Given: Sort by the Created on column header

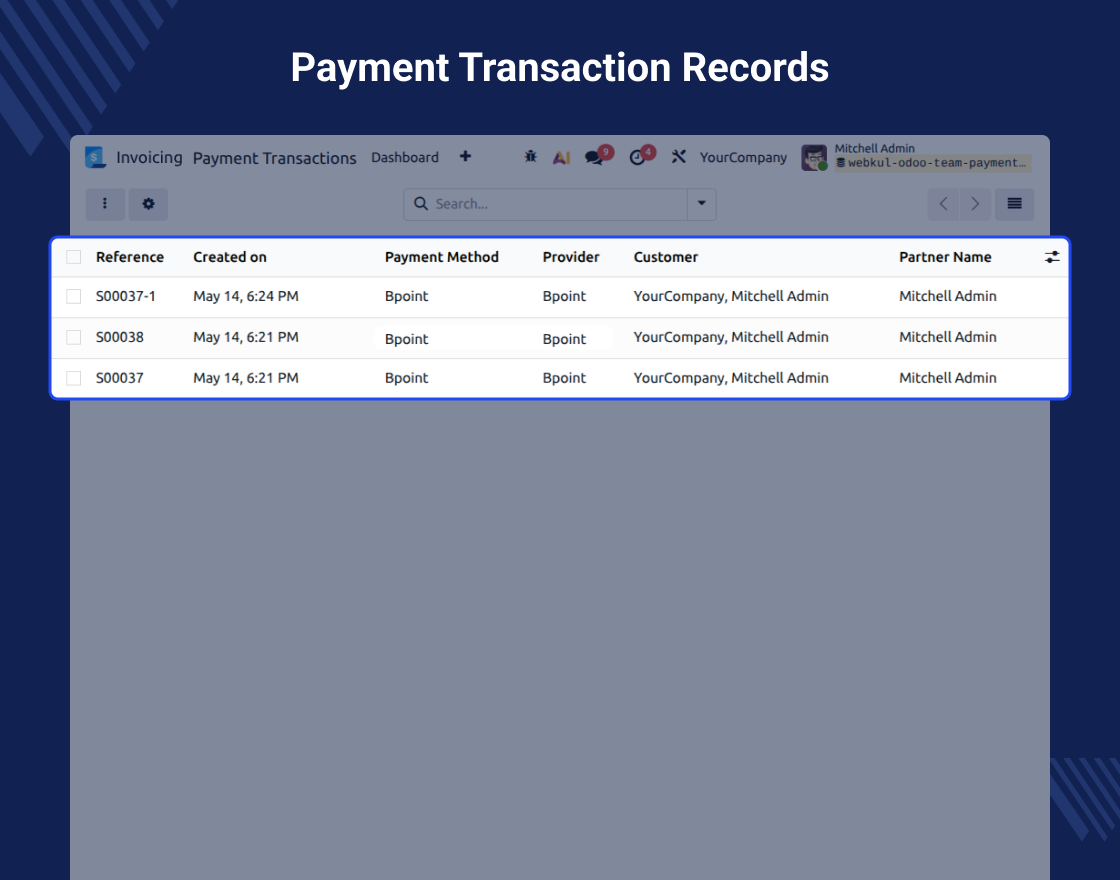Looking at the screenshot, I should 230,257.
